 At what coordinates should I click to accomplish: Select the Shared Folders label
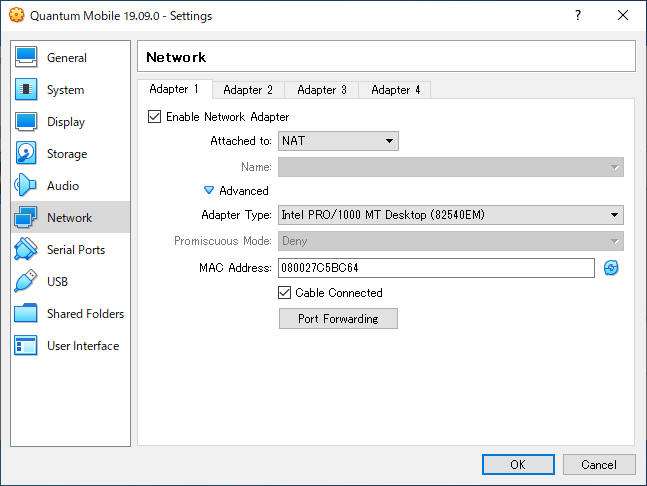tap(85, 314)
